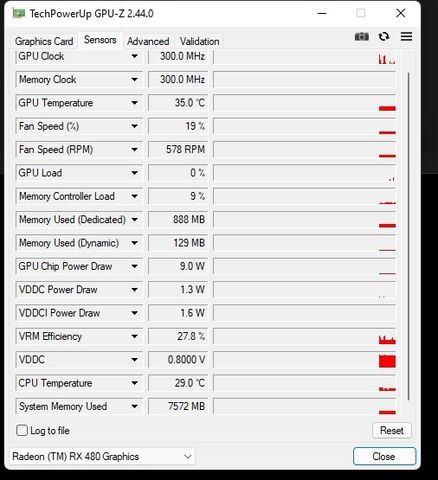Open the Advanced tab

tap(148, 41)
